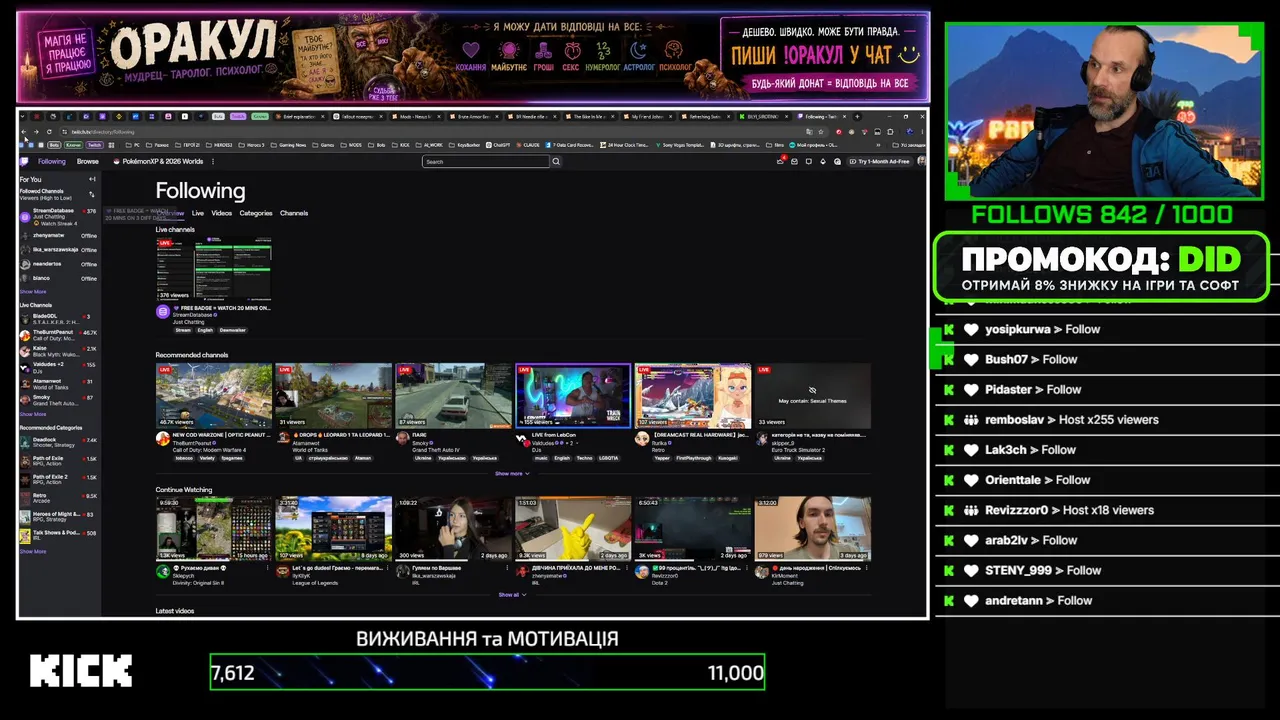The image size is (1280, 720).
Task: Open the Twitch Get Bits icon
Action: coord(821,161)
